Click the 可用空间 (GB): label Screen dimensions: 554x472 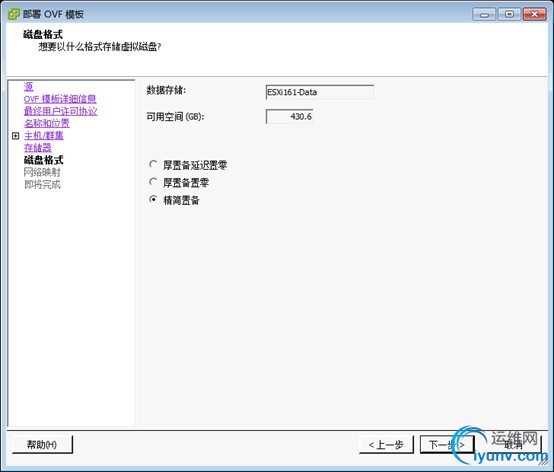[x=175, y=117]
